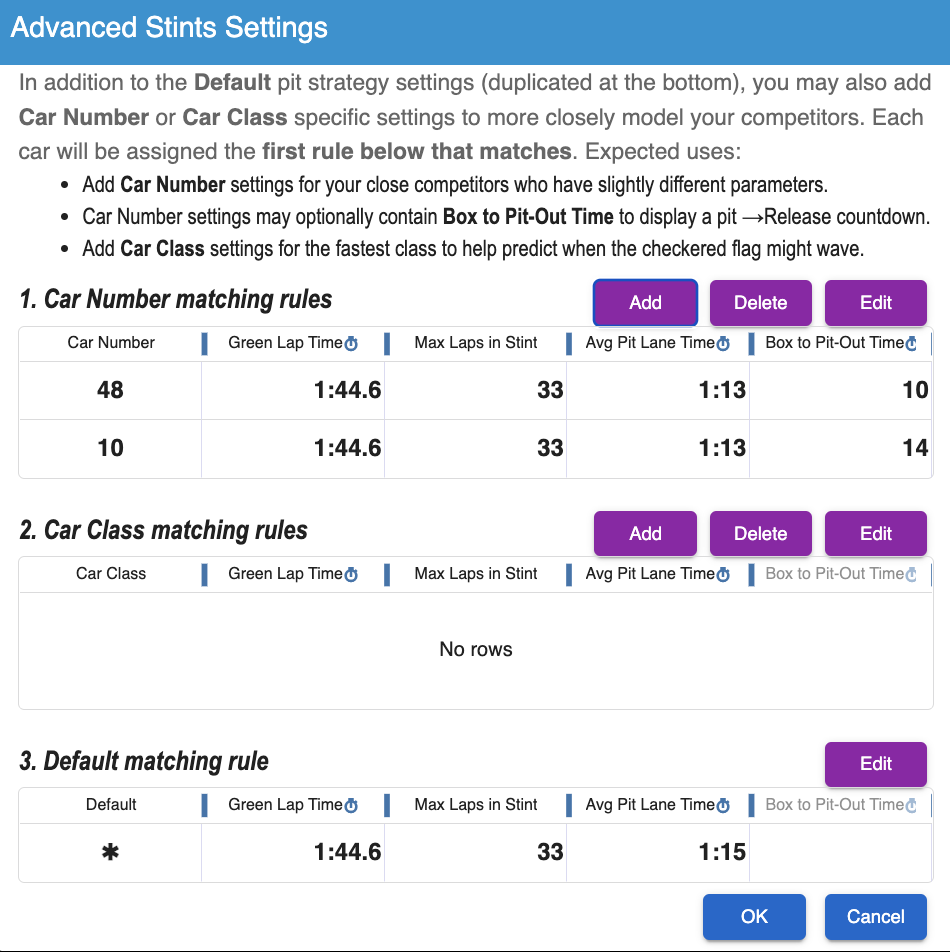This screenshot has height=952, width=950.
Task: Edit the selected Car Number rule
Action: point(875,303)
